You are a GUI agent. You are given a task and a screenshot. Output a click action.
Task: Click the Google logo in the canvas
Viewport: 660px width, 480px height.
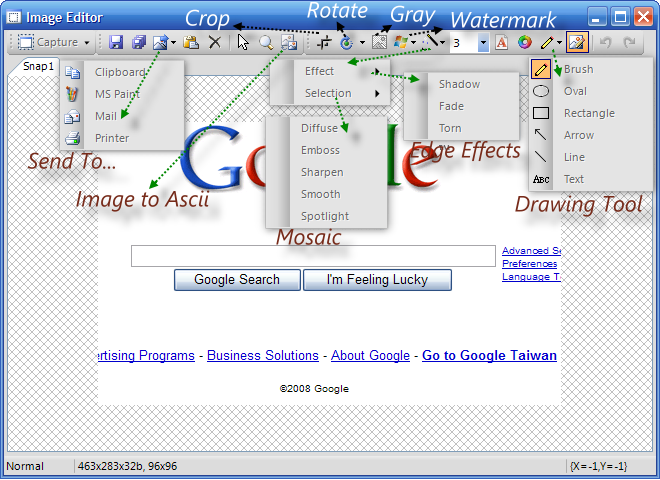click(x=310, y=158)
